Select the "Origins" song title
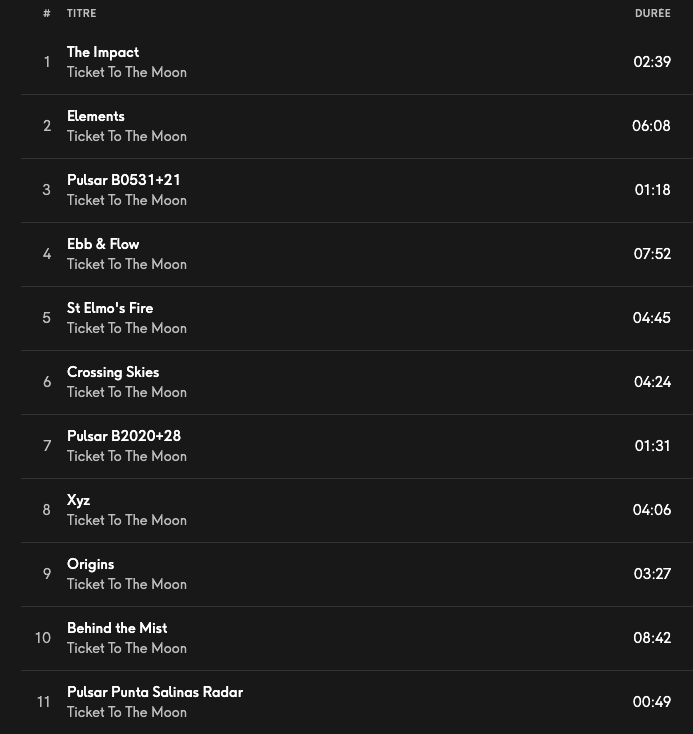The image size is (693, 734). tap(91, 564)
